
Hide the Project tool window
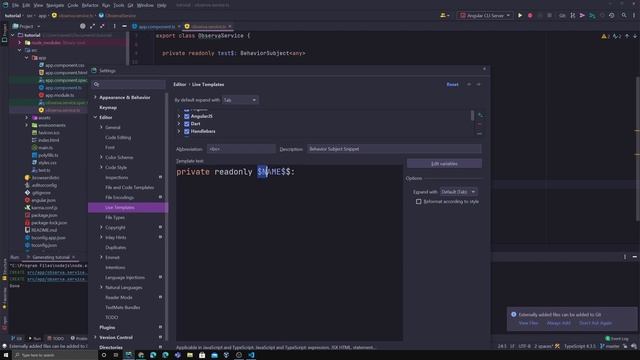(x=124, y=26)
